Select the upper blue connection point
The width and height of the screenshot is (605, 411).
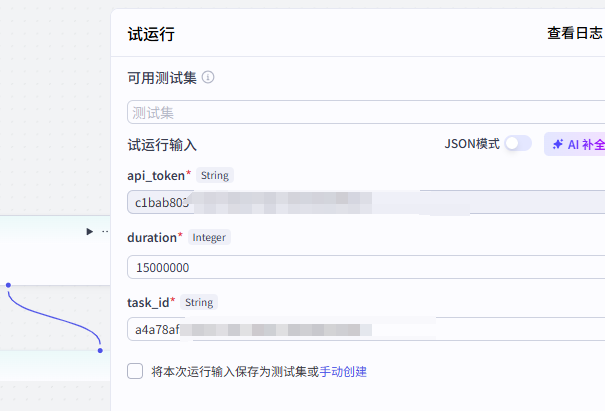(x=8, y=285)
